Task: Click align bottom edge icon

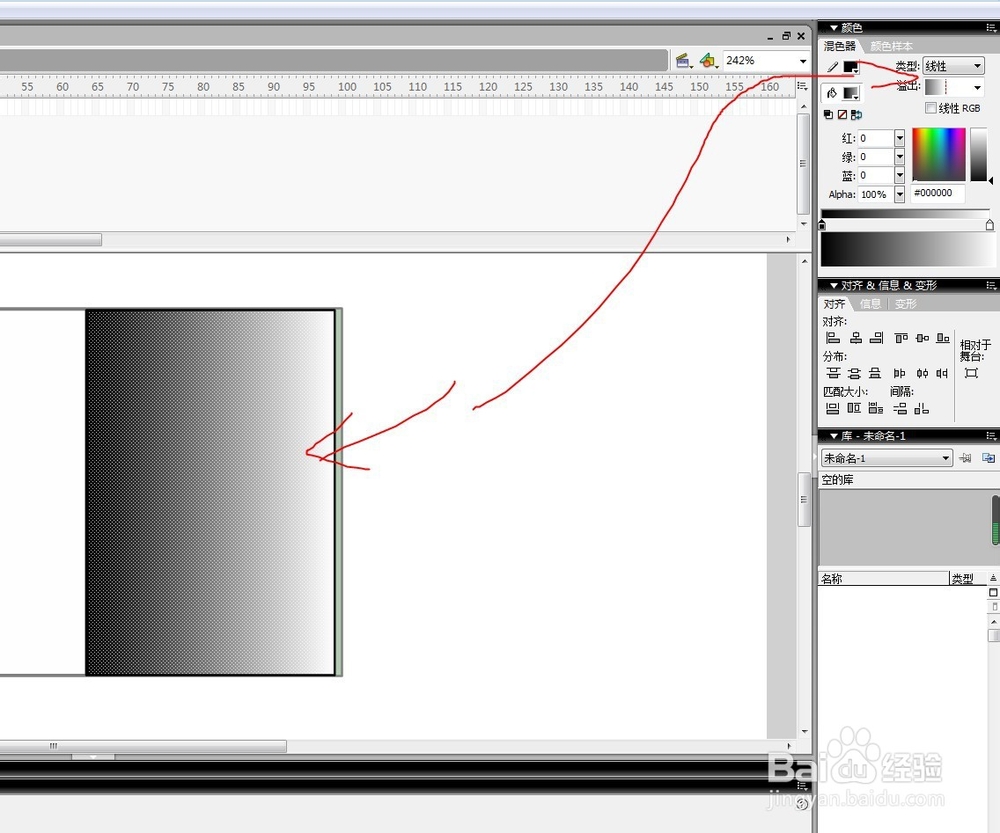Action: coord(943,338)
